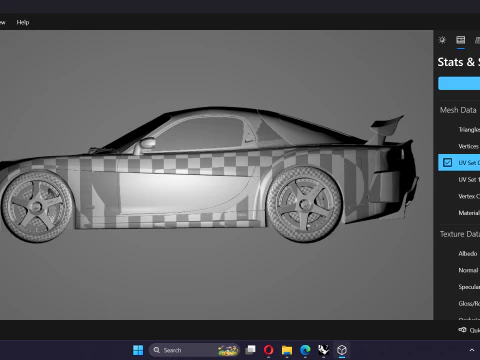Select the Normal texture row
The height and width of the screenshot is (360, 480).
click(x=459, y=270)
